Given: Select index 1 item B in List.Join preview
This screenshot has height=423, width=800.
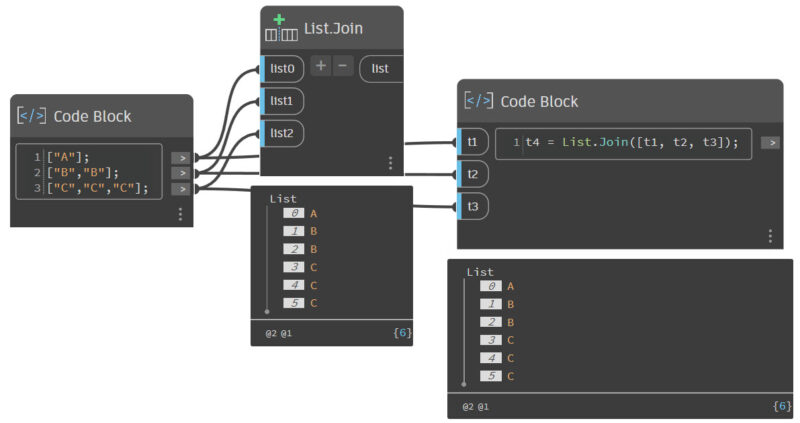Looking at the screenshot, I should (301, 231).
